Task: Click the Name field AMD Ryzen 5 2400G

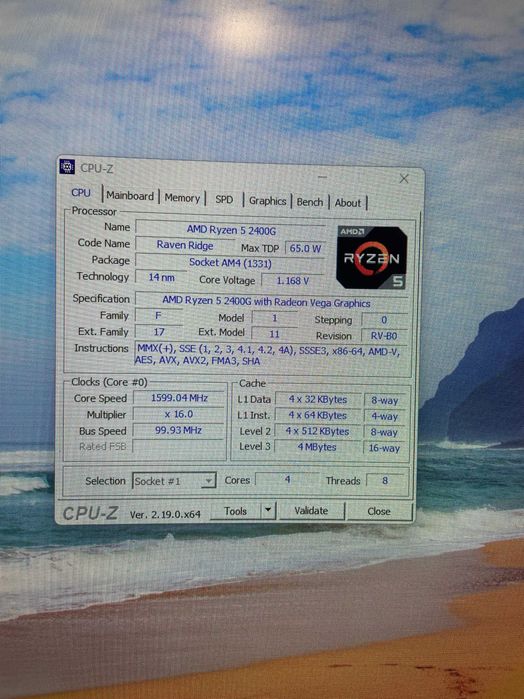Action: [231, 230]
